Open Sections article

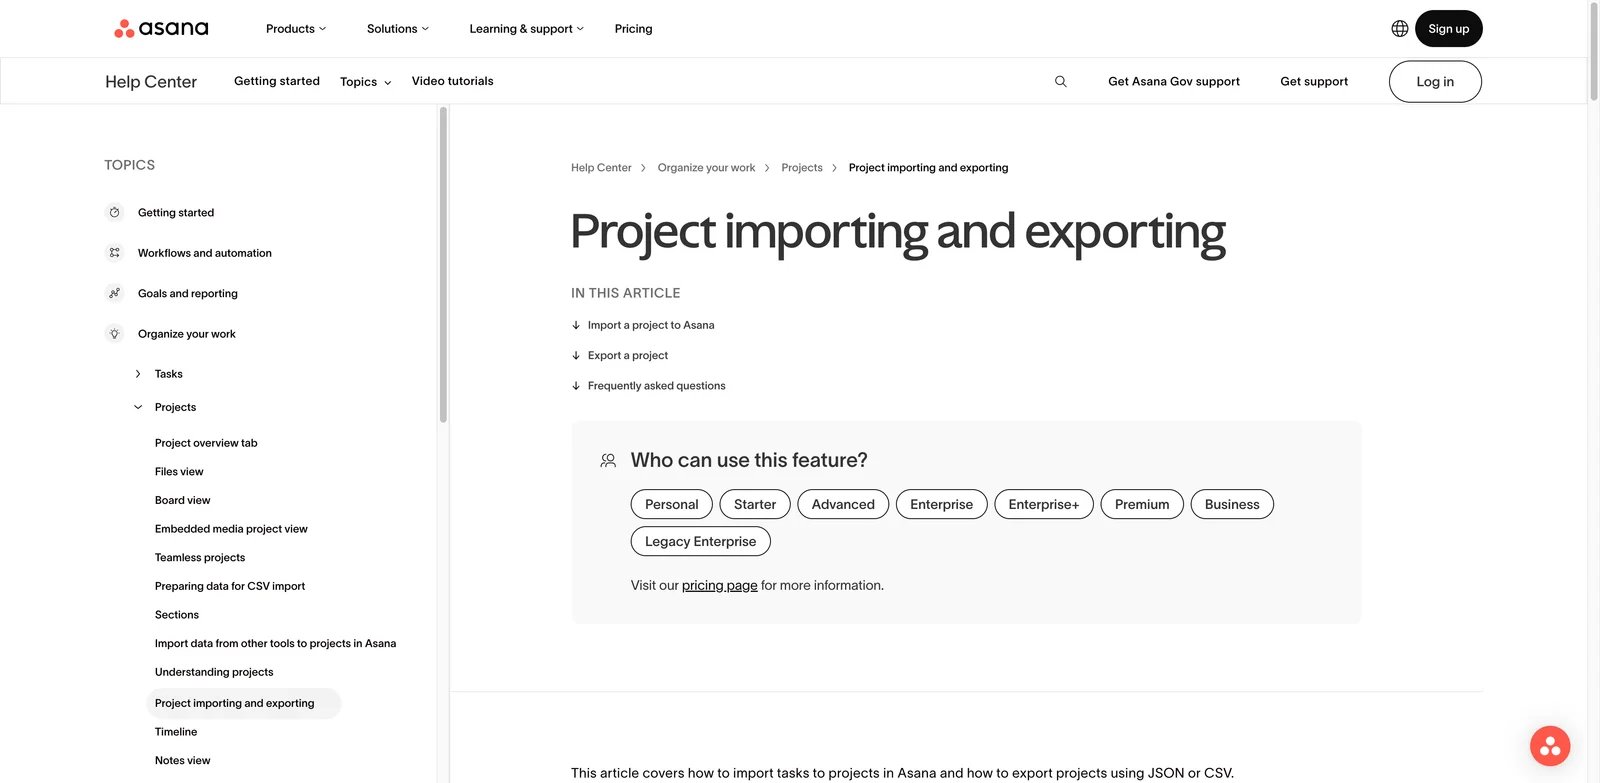pyautogui.click(x=177, y=615)
